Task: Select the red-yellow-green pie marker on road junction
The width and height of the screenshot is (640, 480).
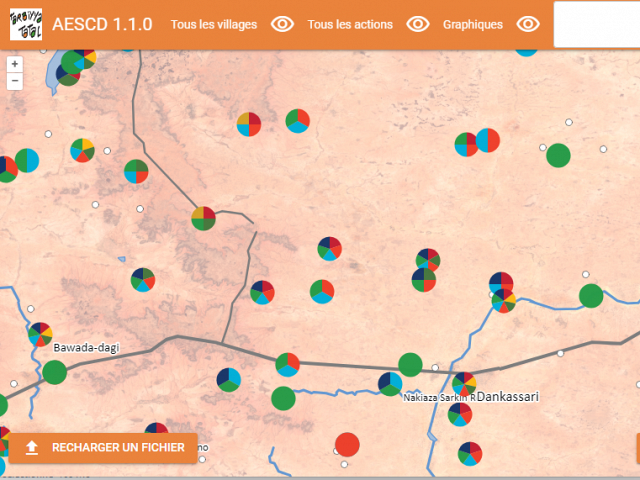Action: click(x=203, y=218)
